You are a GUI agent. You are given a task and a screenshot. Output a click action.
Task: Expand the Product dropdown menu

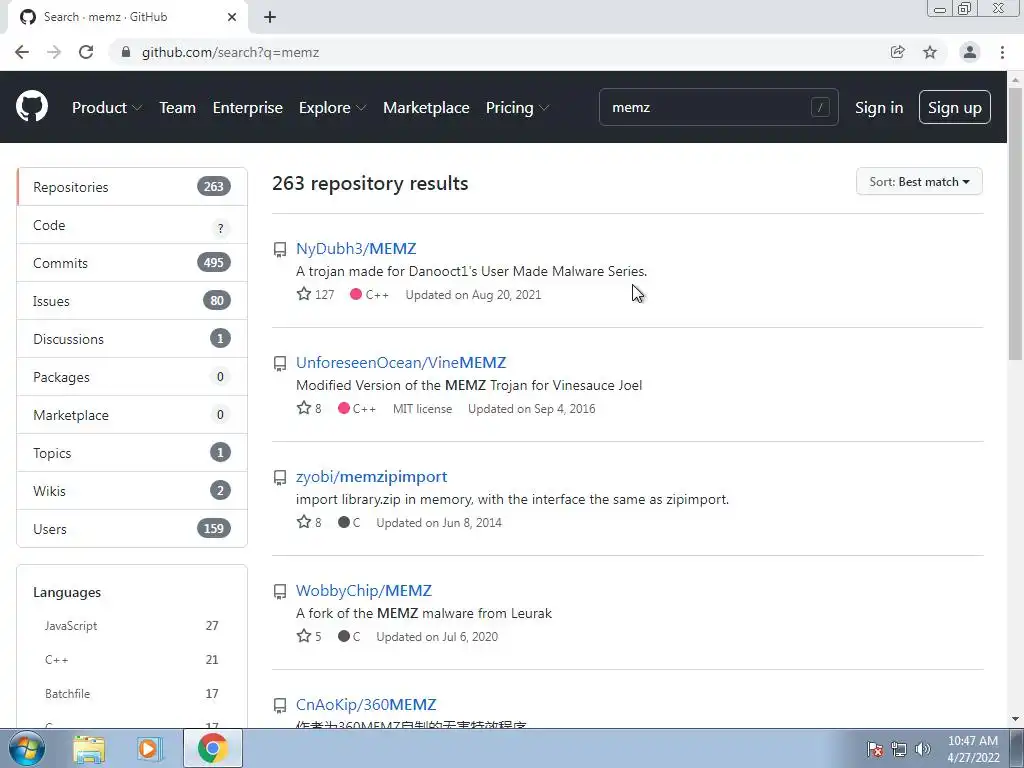(x=107, y=108)
